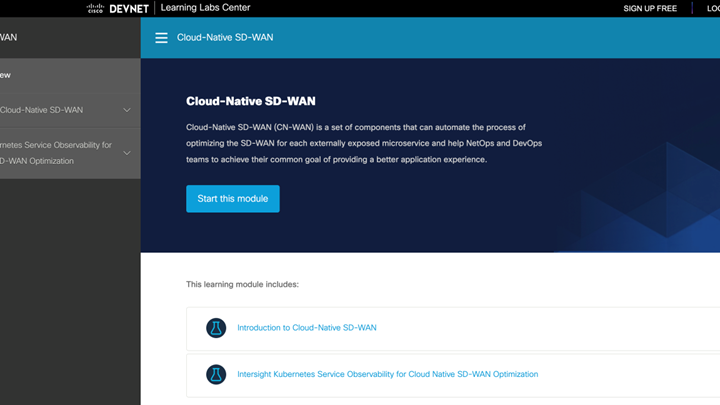Screen dimensions: 720x405
Task: Click SIGN UP FREE link
Action: (650, 8)
